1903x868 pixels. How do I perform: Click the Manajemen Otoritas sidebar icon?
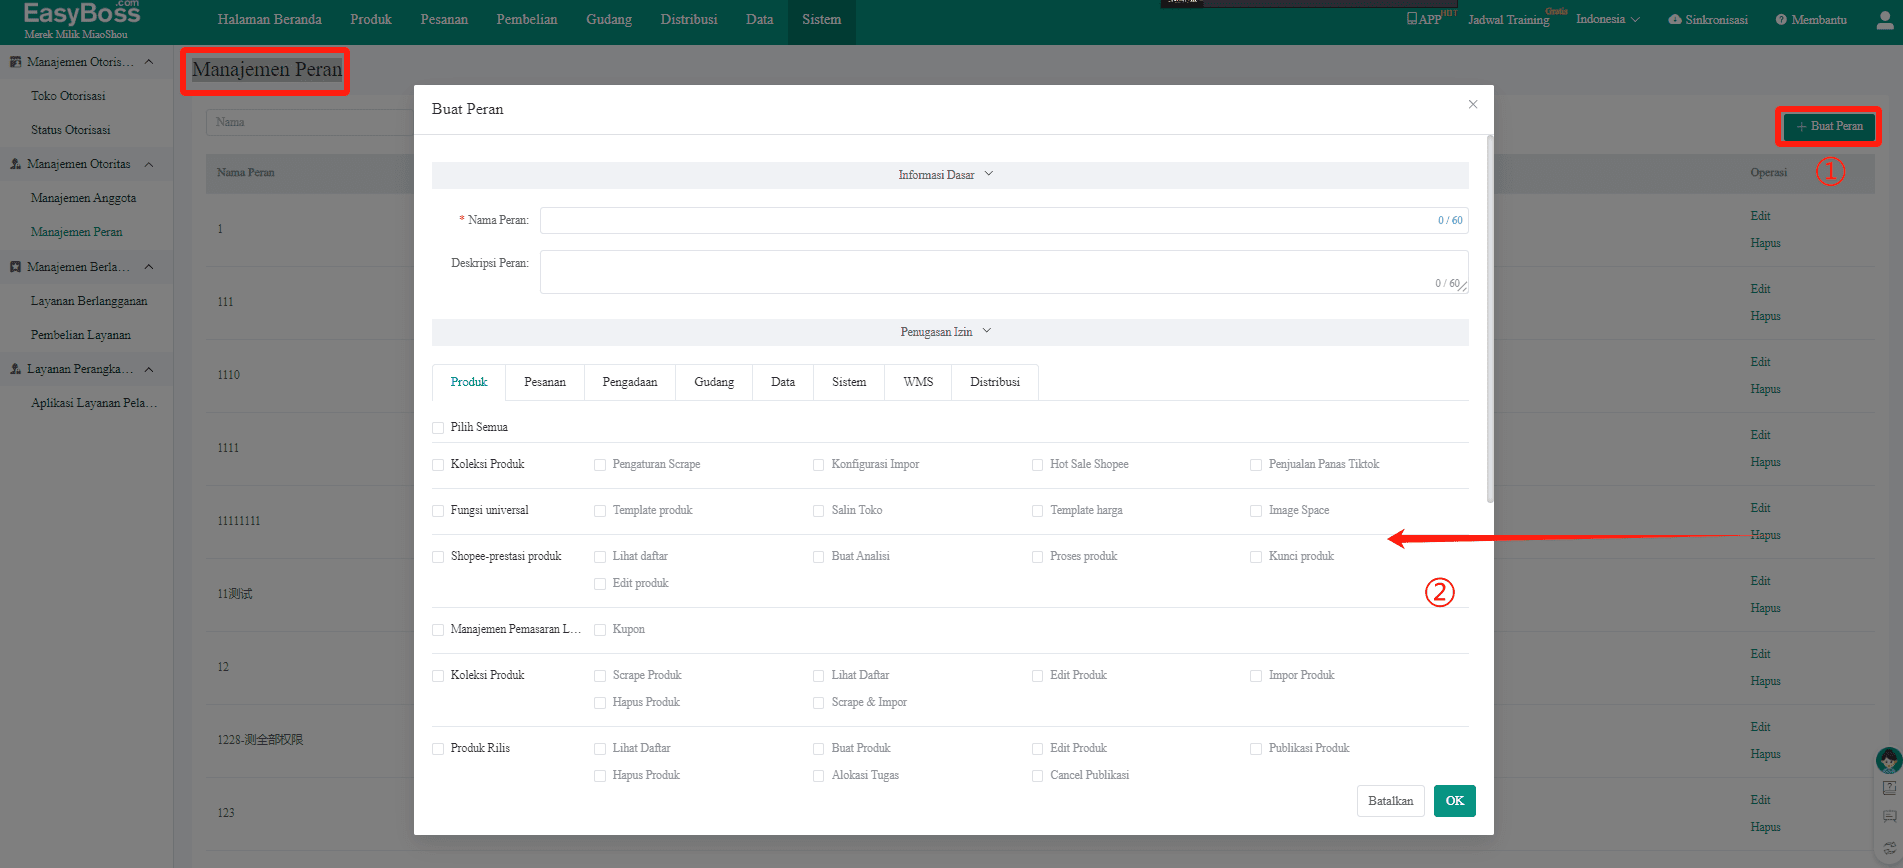[15, 164]
